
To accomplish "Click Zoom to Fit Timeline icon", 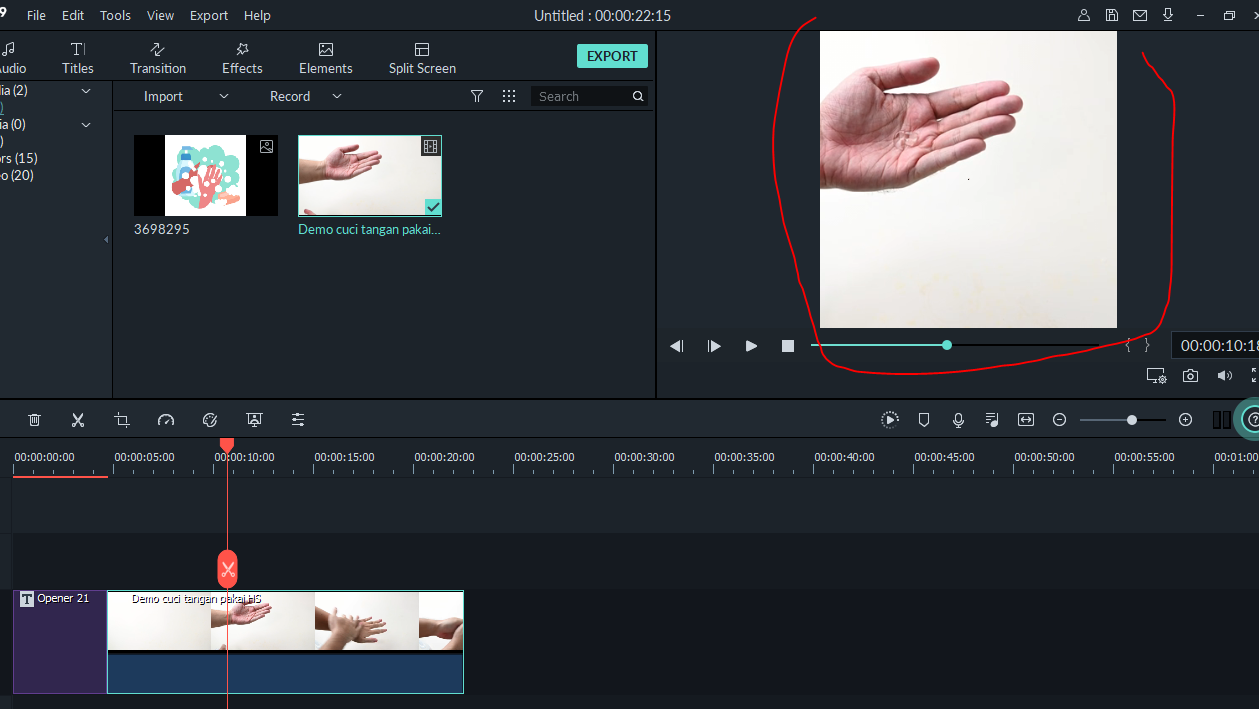I will pyautogui.click(x=1026, y=420).
